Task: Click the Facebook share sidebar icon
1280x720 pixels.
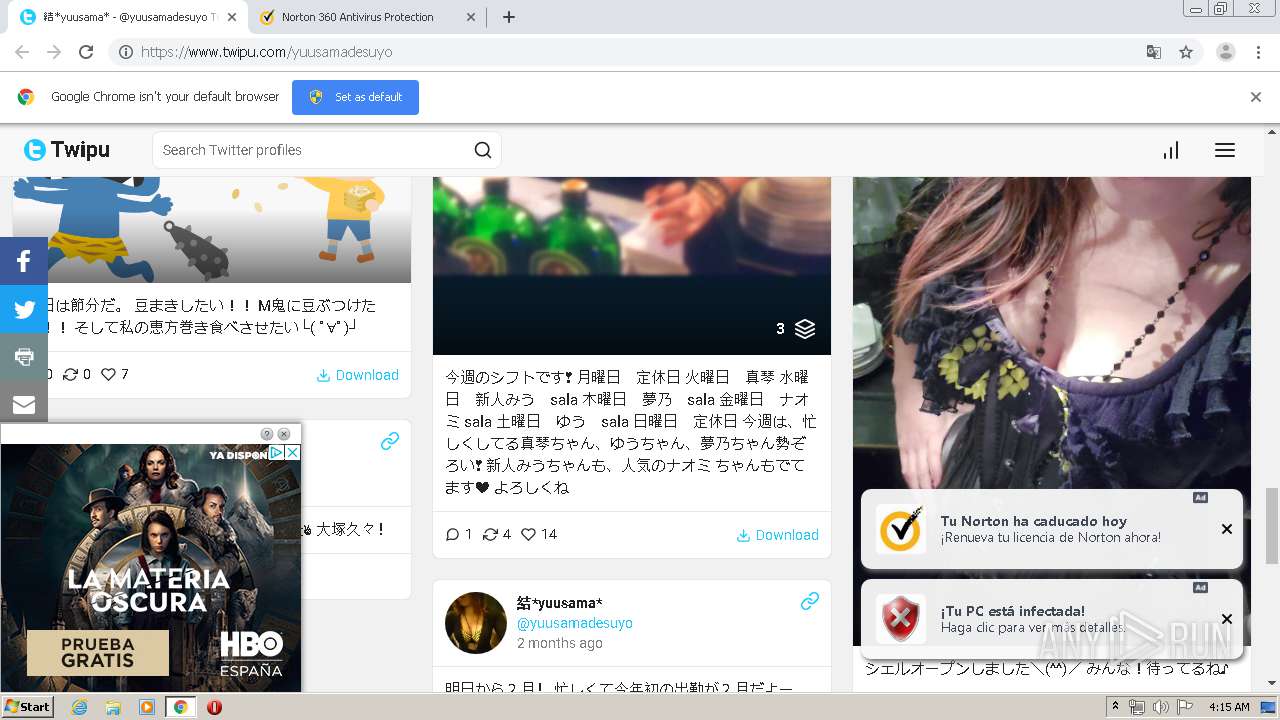Action: [x=24, y=262]
